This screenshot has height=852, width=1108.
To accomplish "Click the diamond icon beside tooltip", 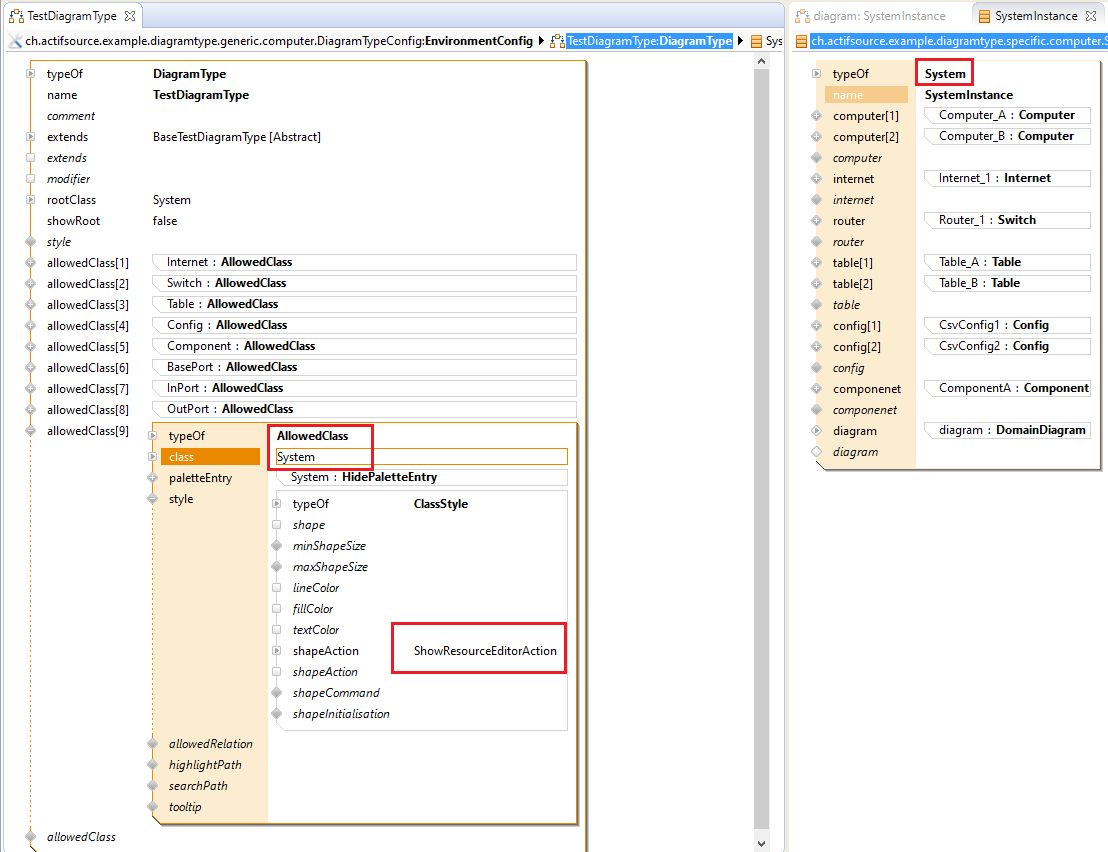I will click(x=153, y=807).
